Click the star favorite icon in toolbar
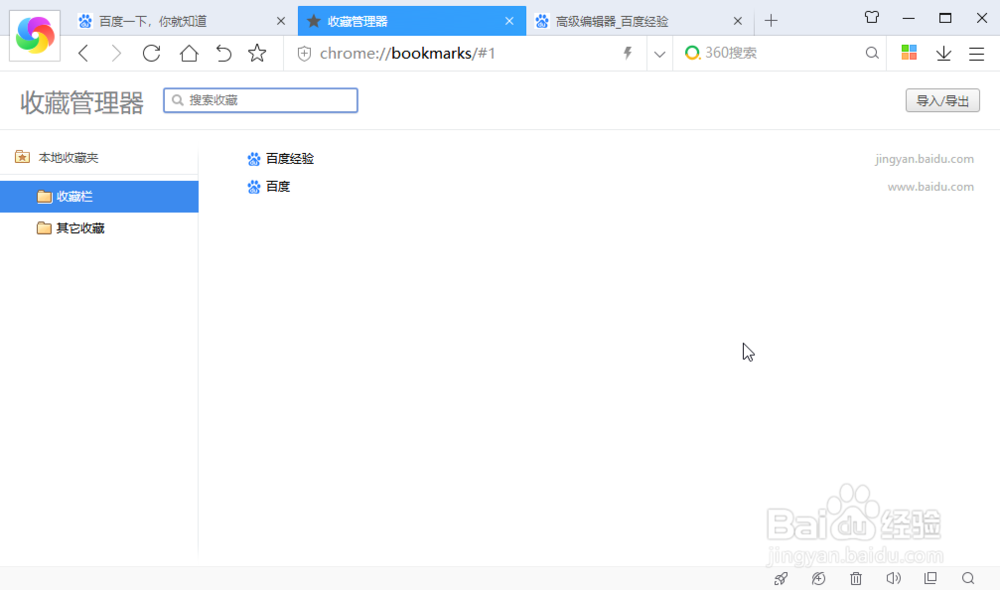 coord(257,53)
